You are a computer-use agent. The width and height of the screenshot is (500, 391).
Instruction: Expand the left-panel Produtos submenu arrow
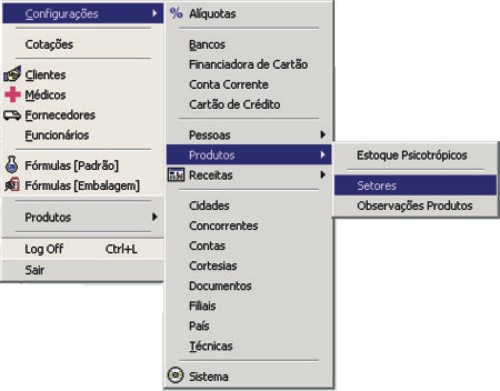coord(154,217)
